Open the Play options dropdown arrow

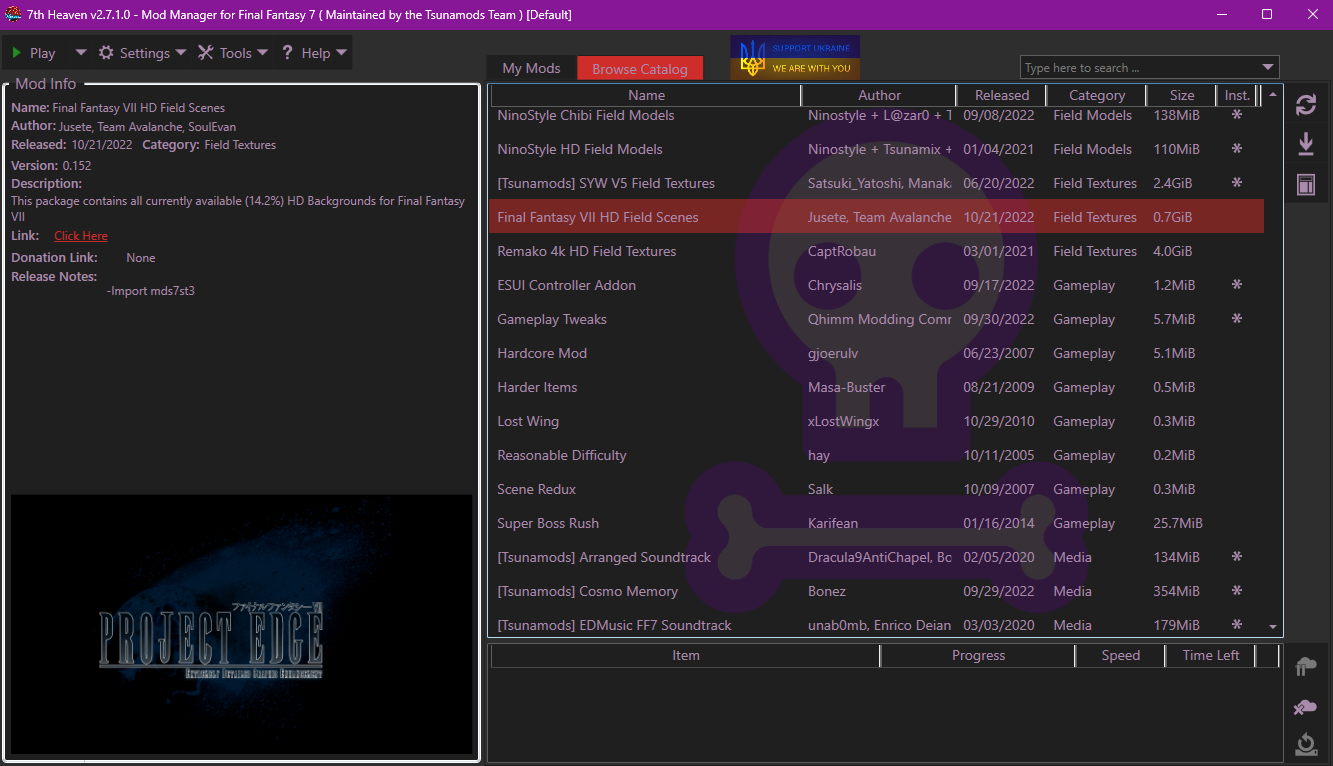coord(81,53)
